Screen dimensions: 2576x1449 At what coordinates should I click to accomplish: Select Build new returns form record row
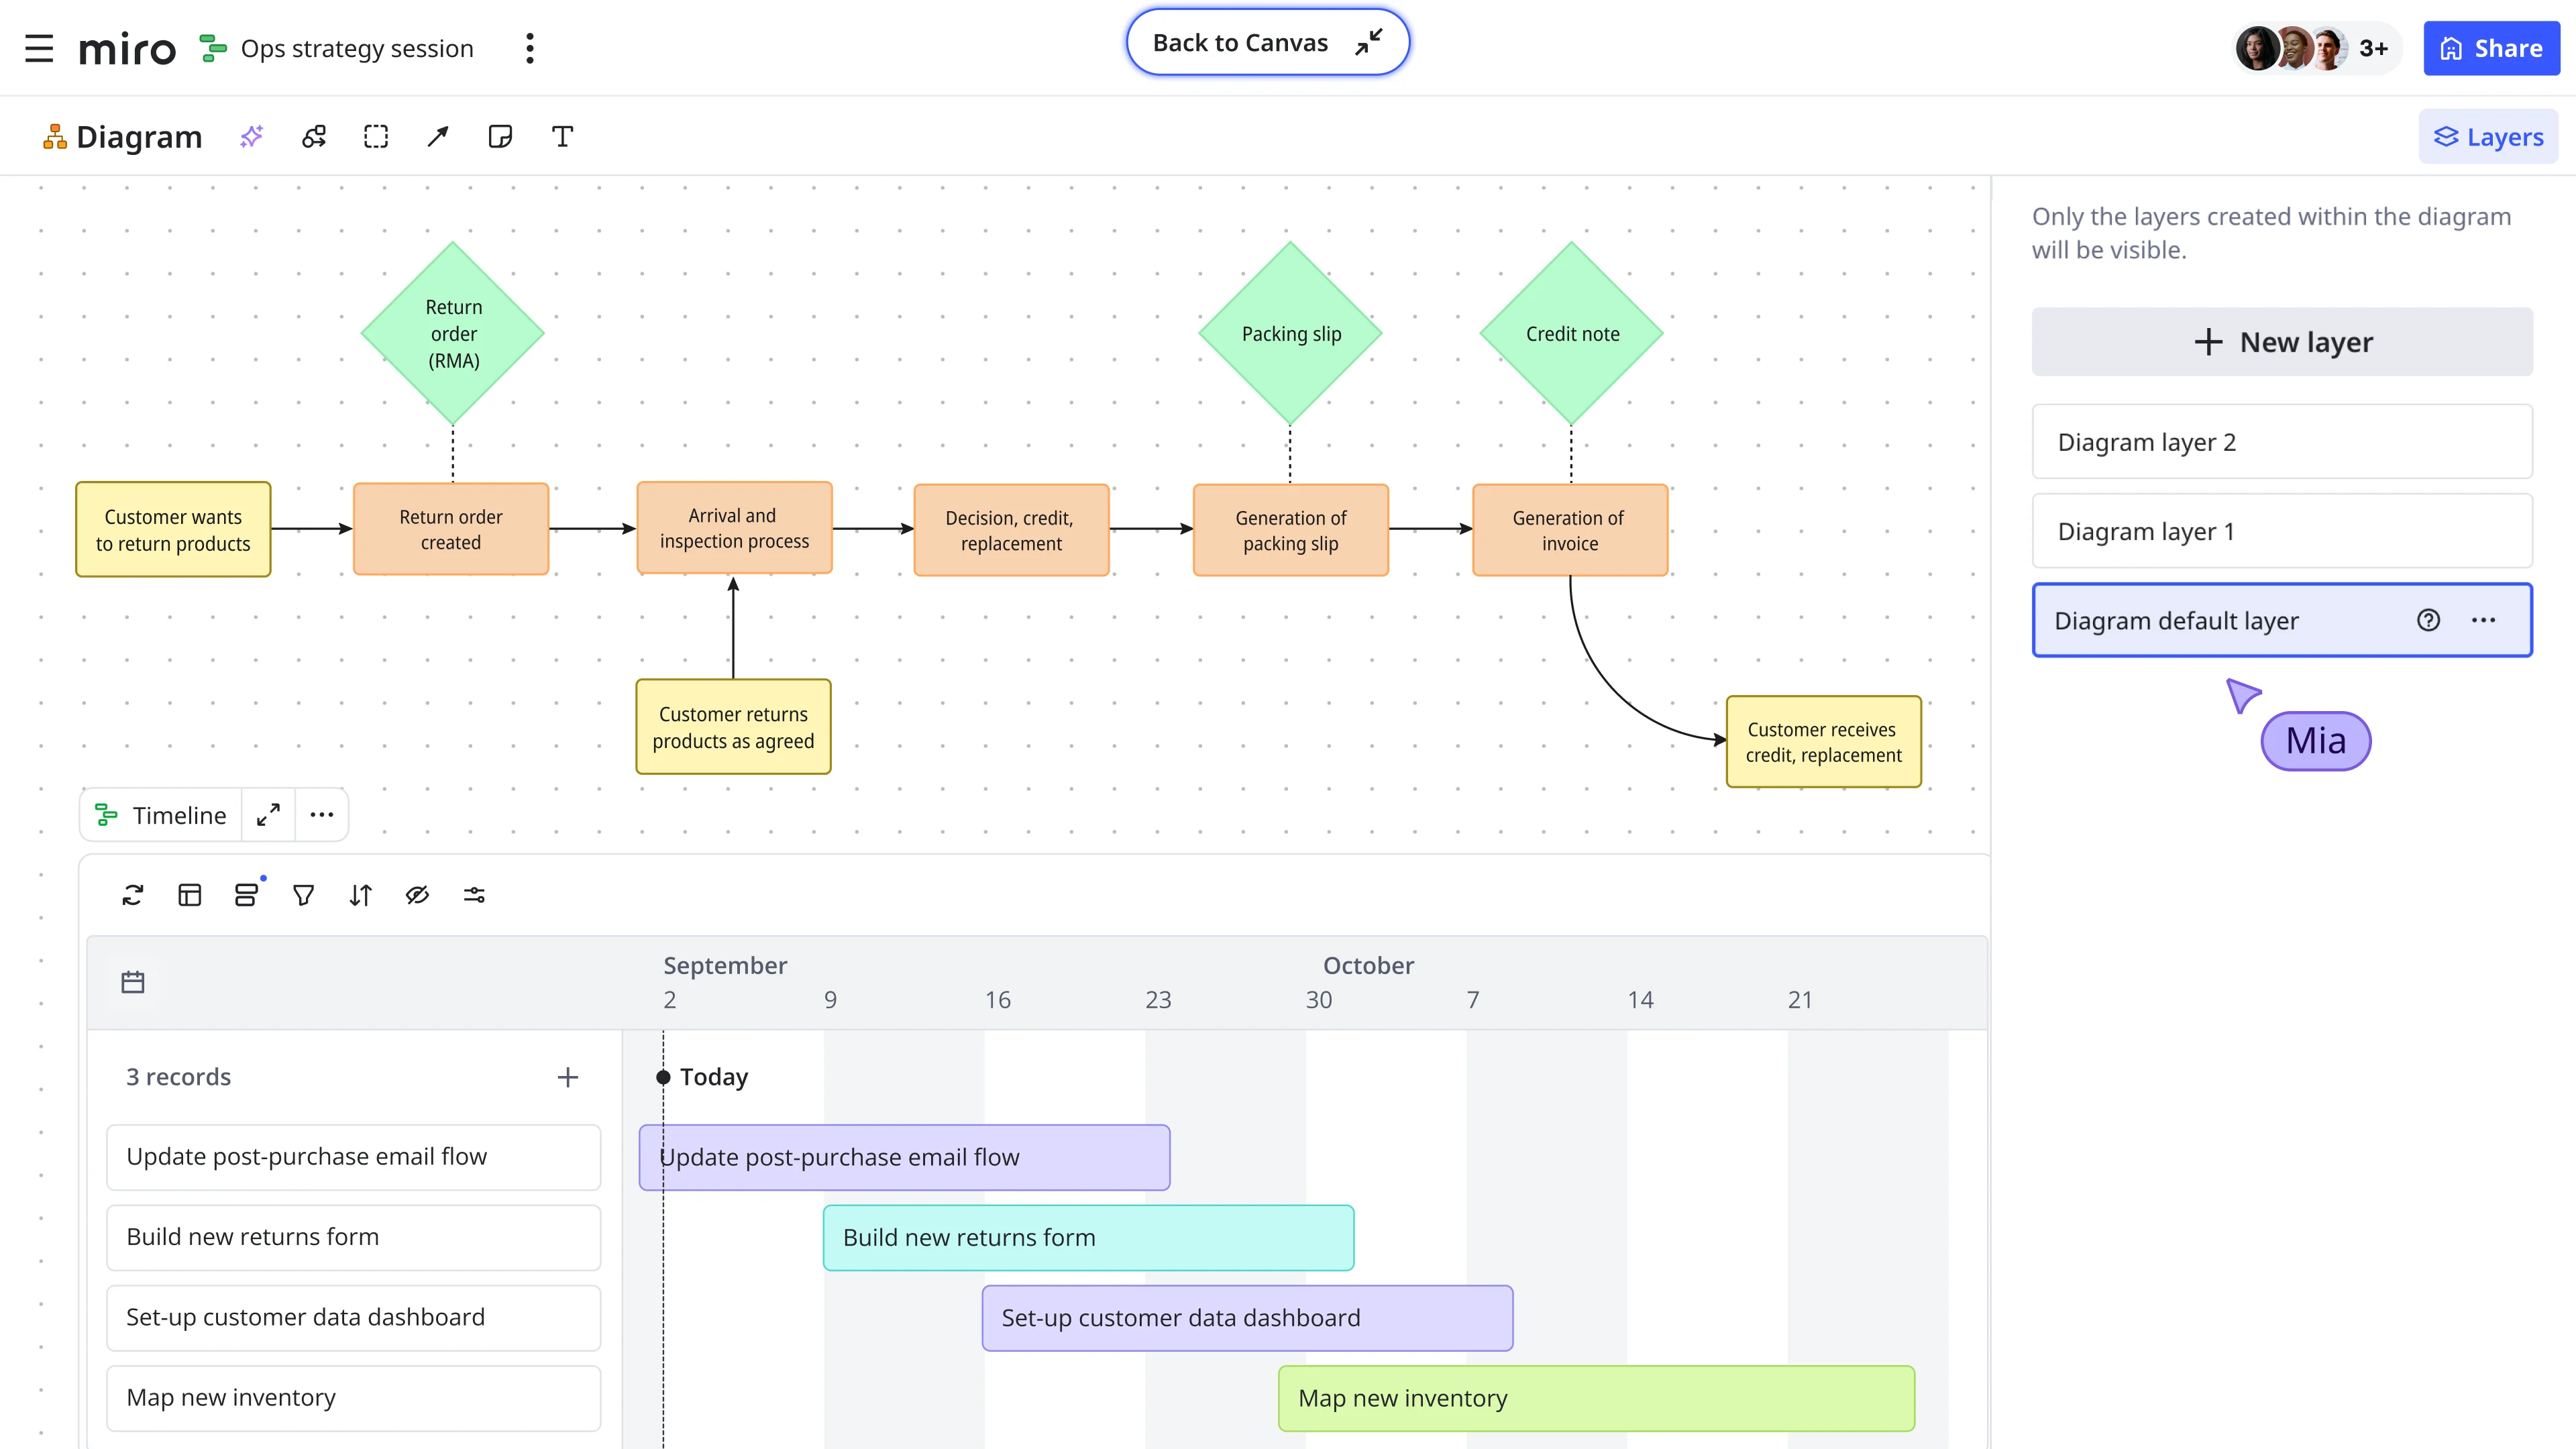pyautogui.click(x=354, y=1237)
